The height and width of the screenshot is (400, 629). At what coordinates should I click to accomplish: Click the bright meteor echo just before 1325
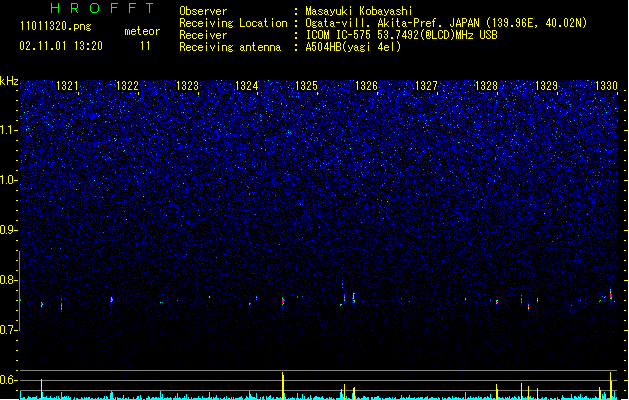click(283, 301)
